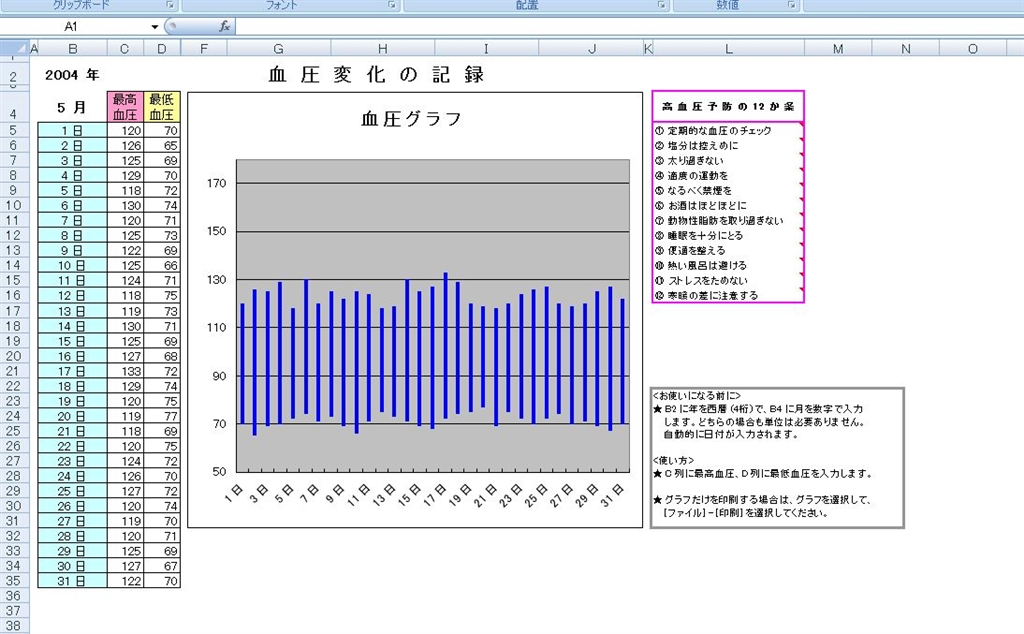Click the 129 value in the 4日 row

click(125, 176)
